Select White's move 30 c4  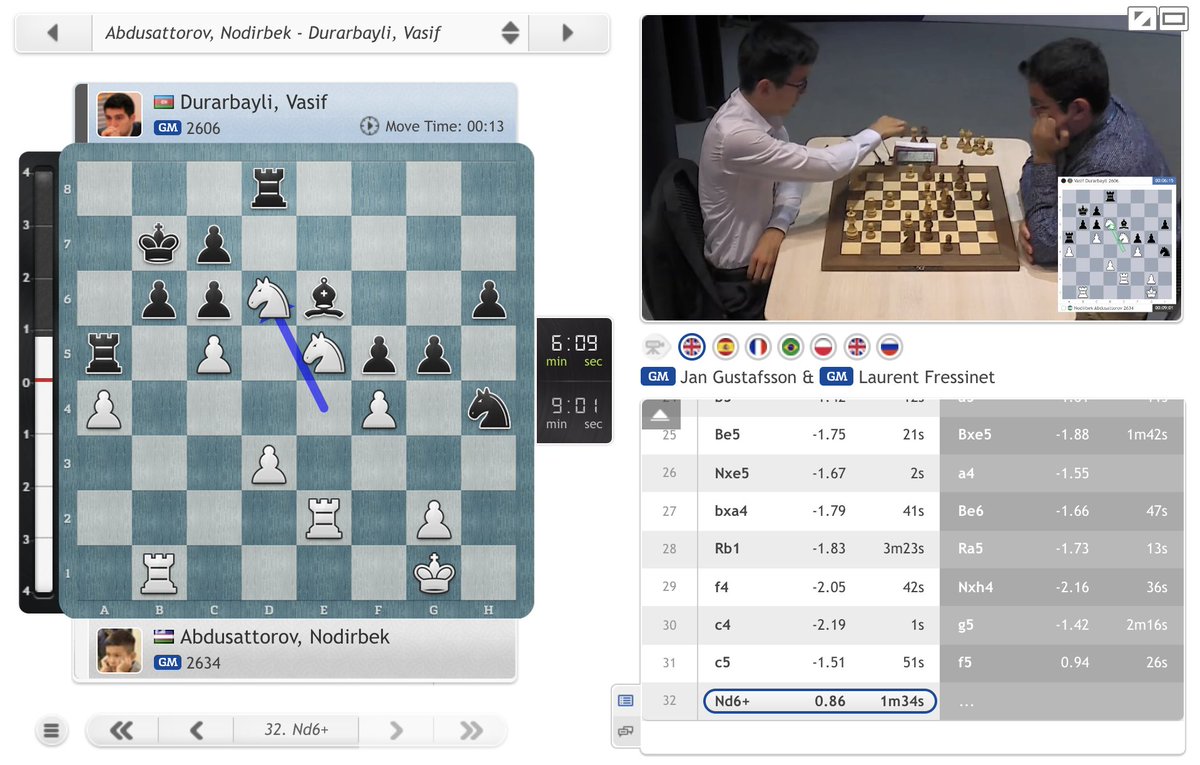coord(820,625)
